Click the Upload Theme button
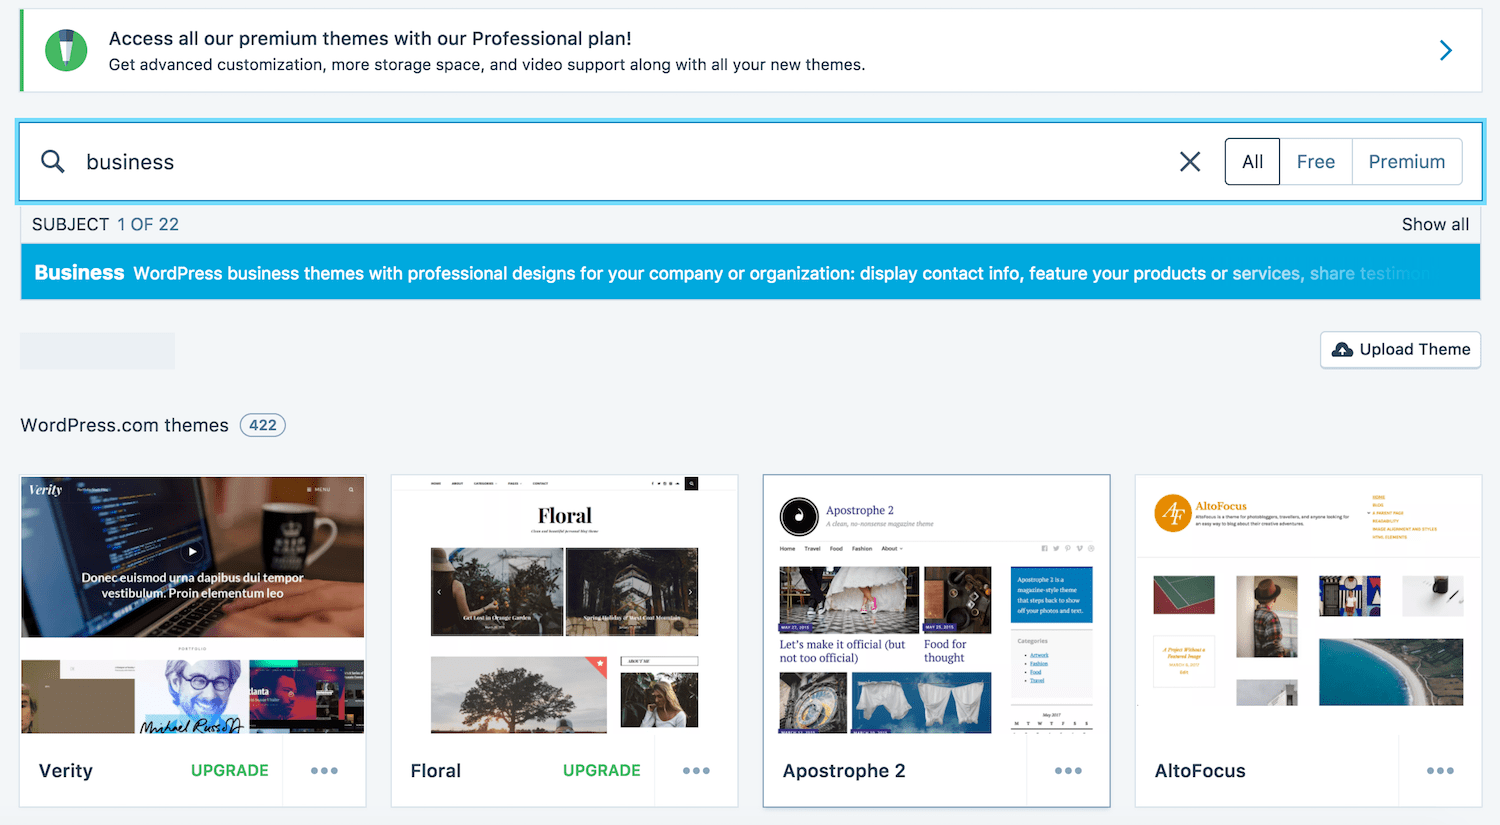This screenshot has height=825, width=1500. pos(1400,349)
